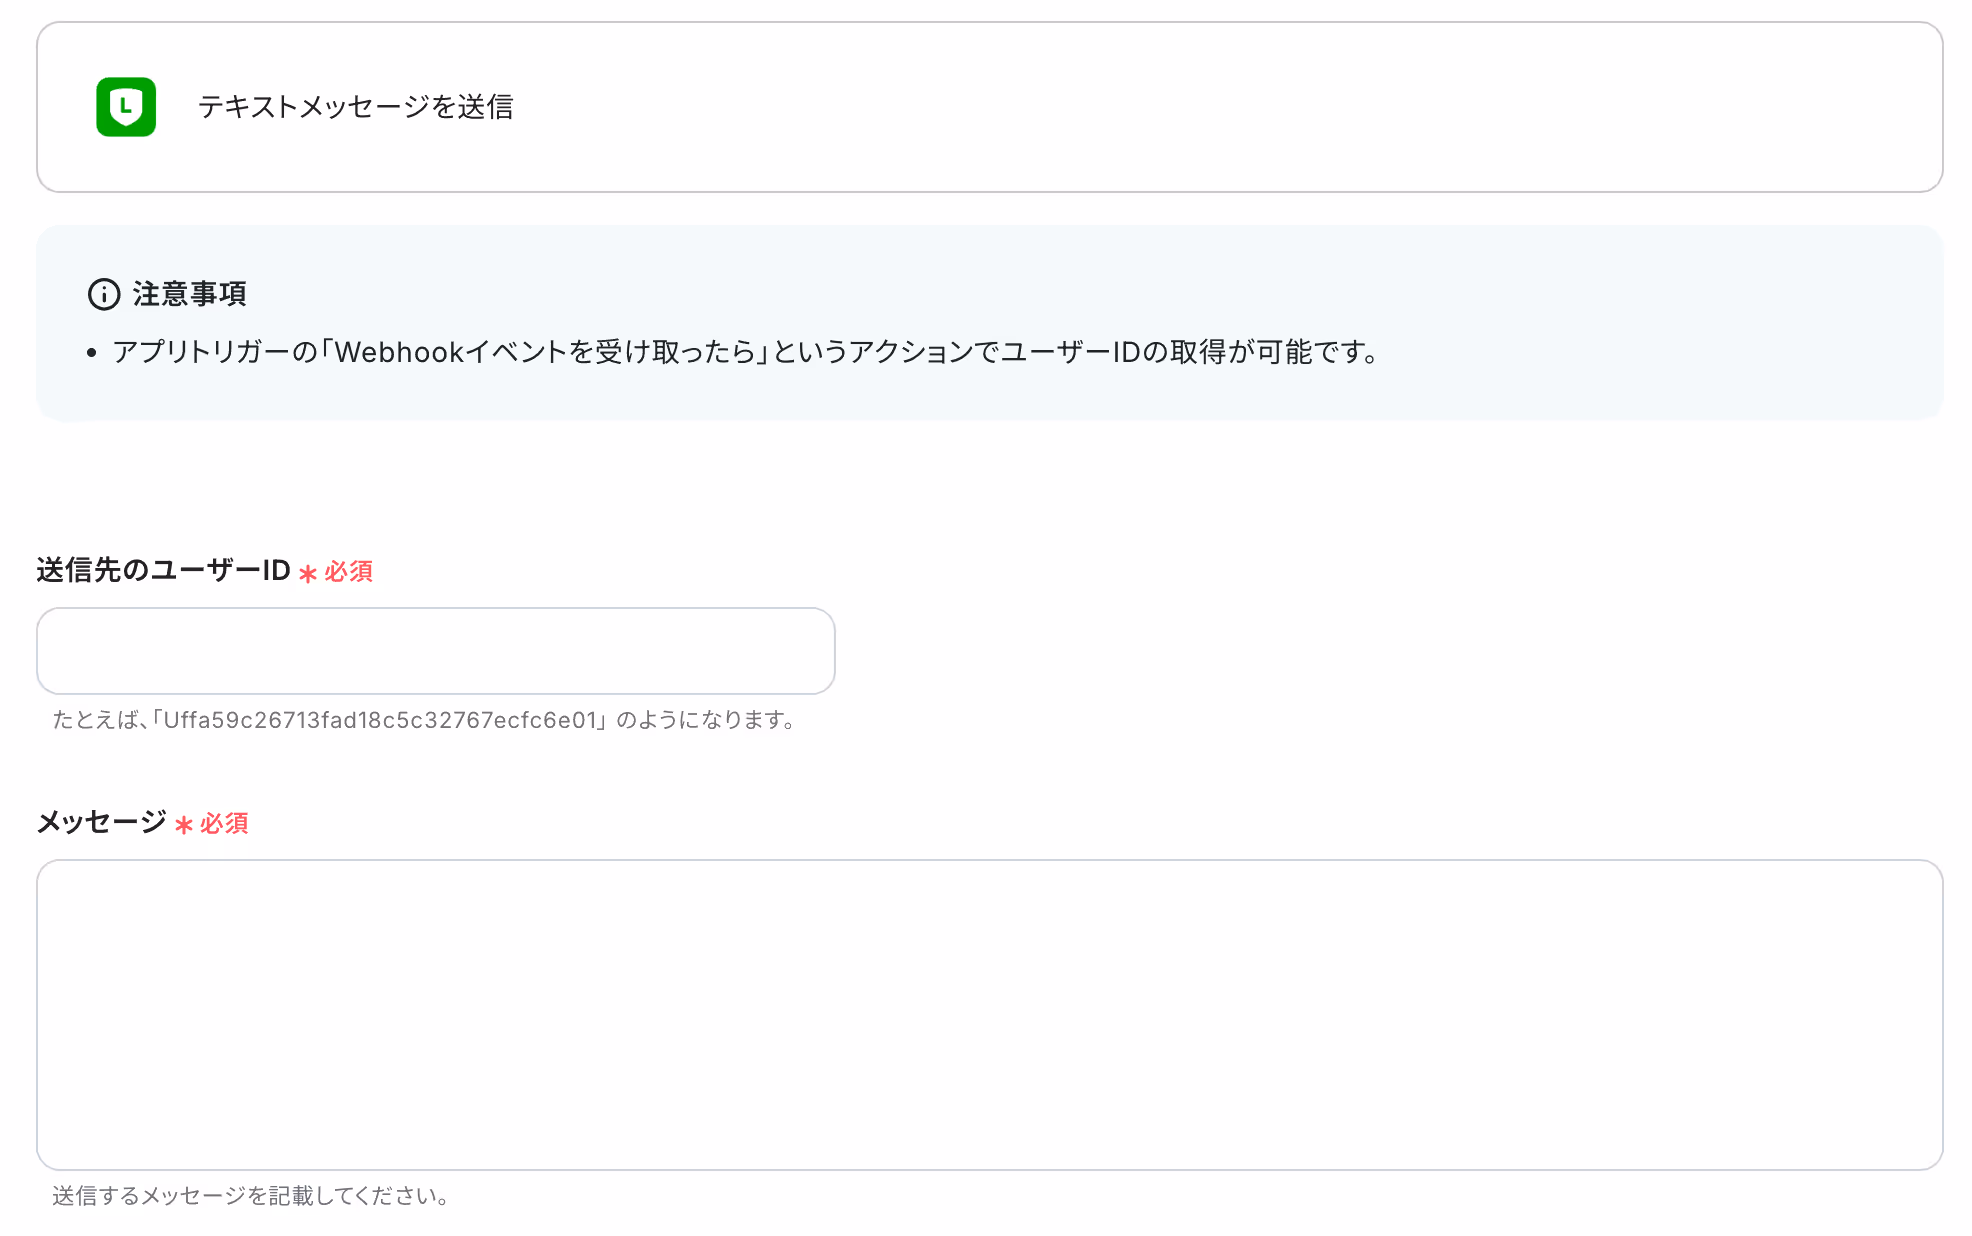This screenshot has width=1972, height=1236.
Task: Focus the メッセージ text area
Action: [989, 1014]
